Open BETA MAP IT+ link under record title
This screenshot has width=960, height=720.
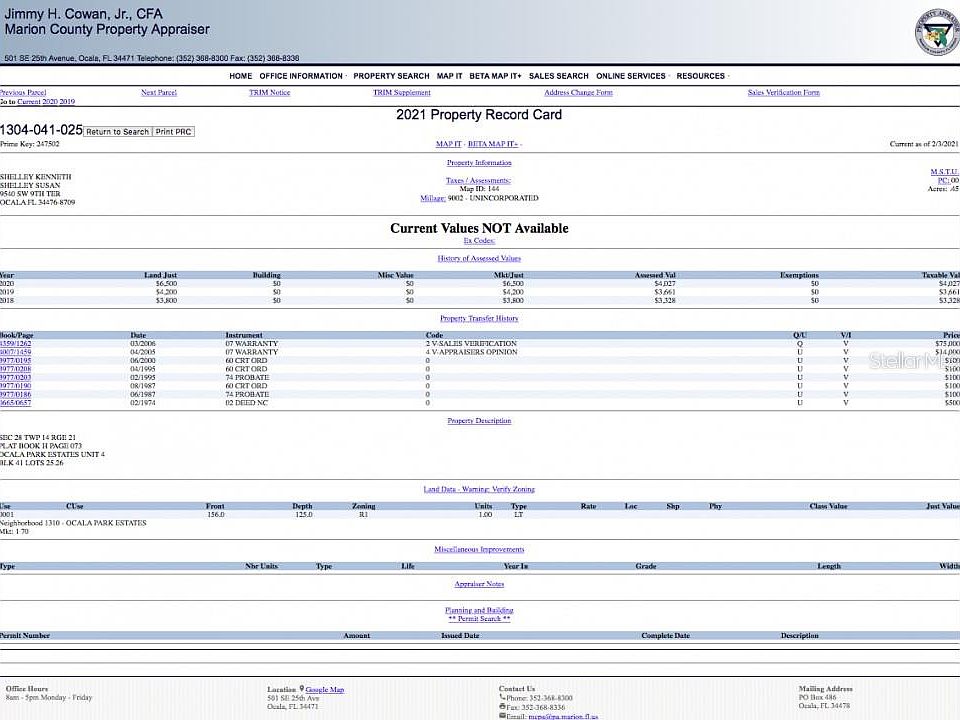tap(493, 144)
